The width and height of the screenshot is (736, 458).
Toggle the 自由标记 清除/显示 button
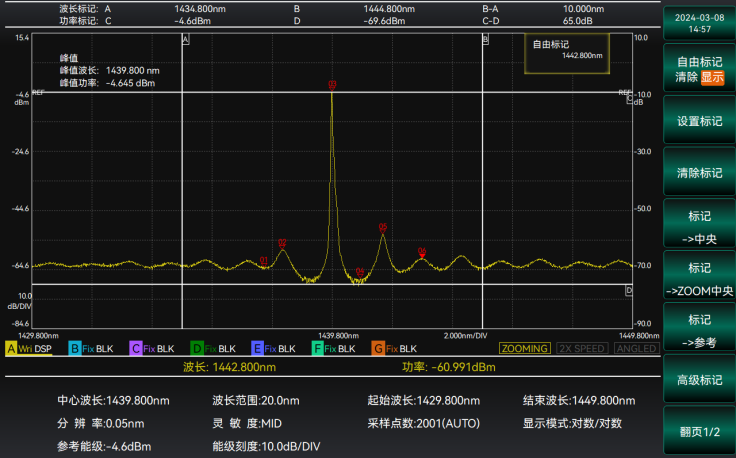coord(699,69)
